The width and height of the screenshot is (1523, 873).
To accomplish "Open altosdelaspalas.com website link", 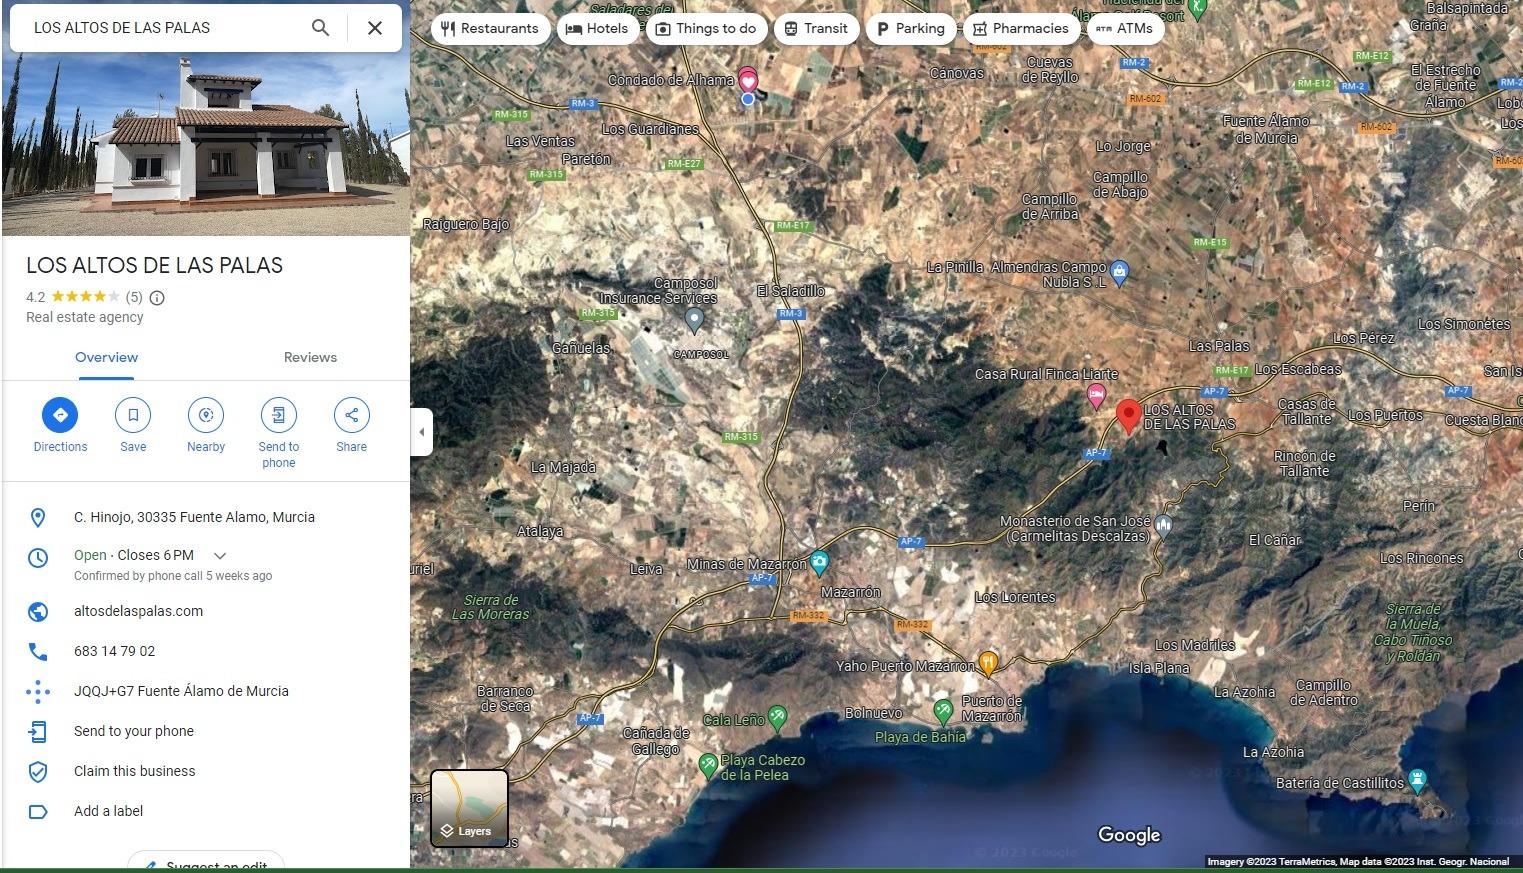I will click(x=138, y=611).
